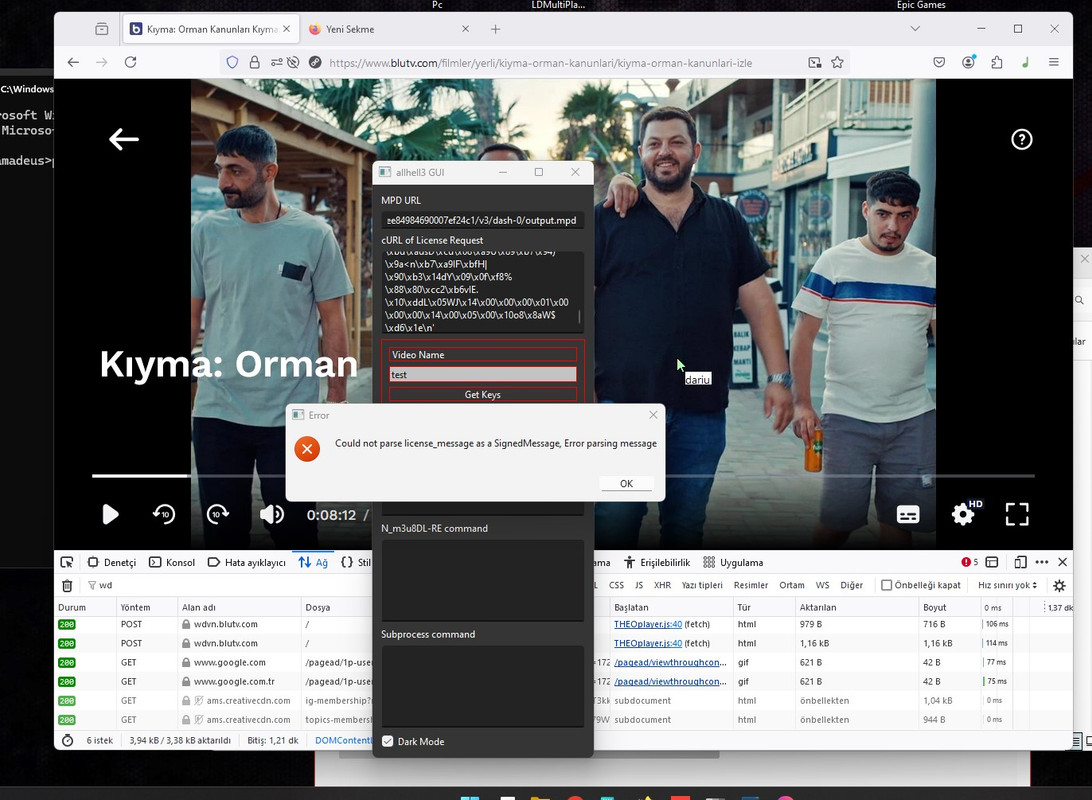Bookmark this page with the star

coord(837,63)
